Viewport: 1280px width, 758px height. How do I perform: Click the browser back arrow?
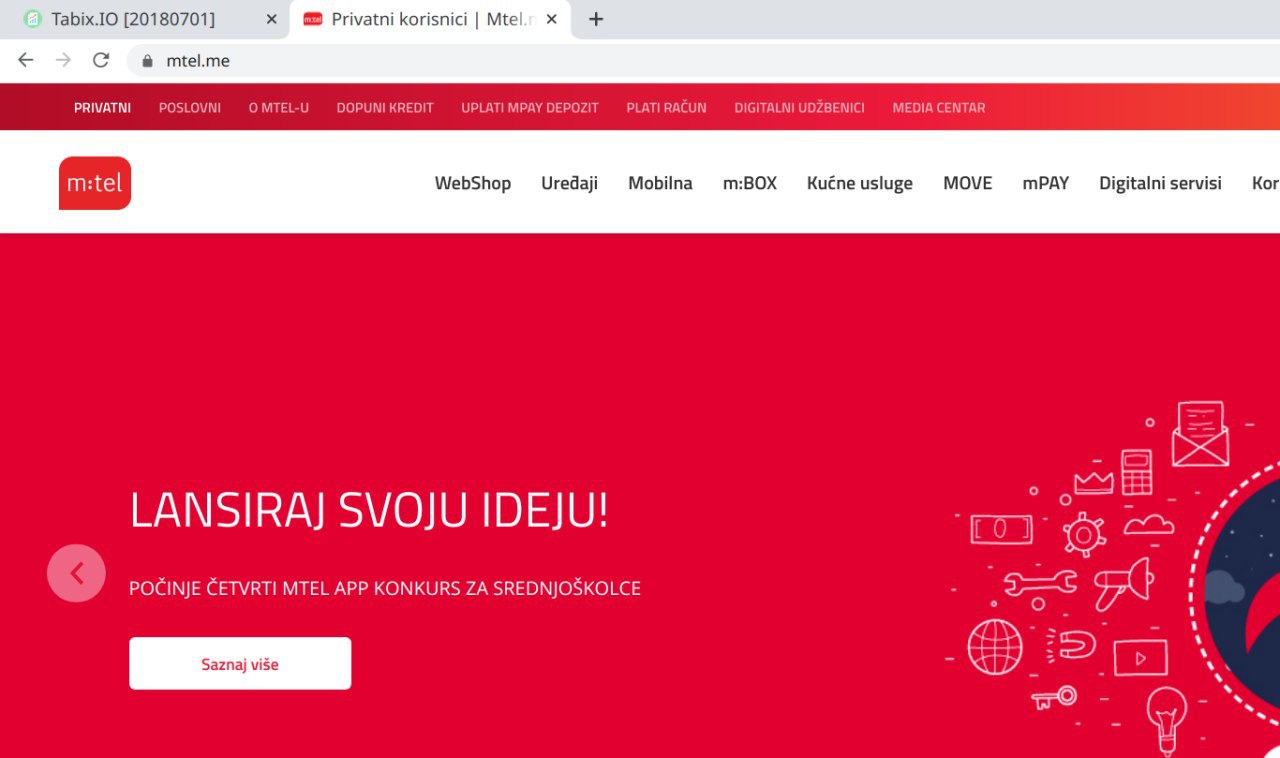(26, 60)
